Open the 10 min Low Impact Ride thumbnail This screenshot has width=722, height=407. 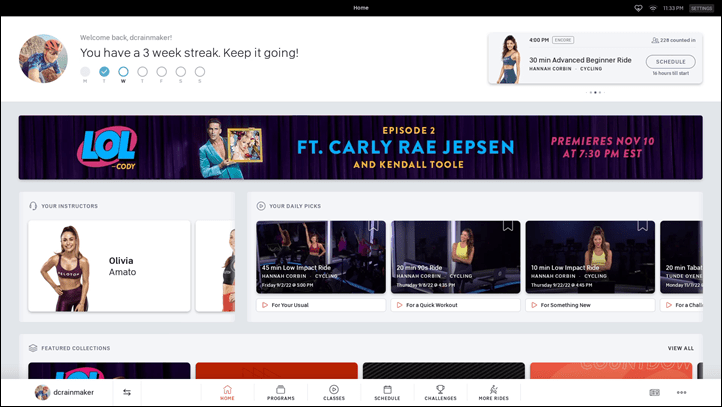tap(590, 257)
